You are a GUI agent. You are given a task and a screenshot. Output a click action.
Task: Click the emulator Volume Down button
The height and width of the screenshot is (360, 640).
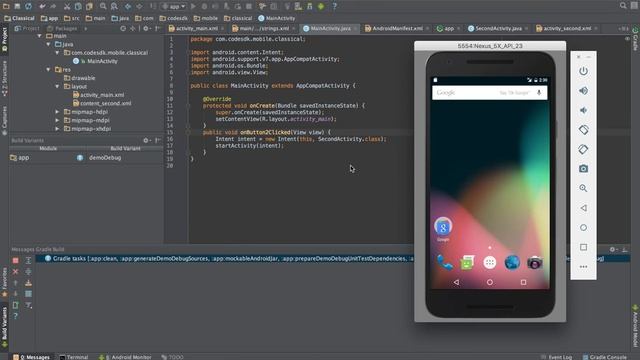point(583,110)
